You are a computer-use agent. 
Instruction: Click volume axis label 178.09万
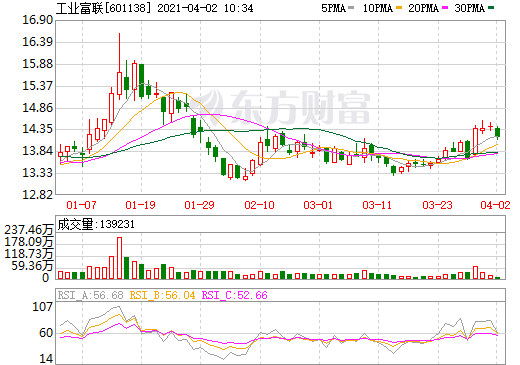(29, 242)
